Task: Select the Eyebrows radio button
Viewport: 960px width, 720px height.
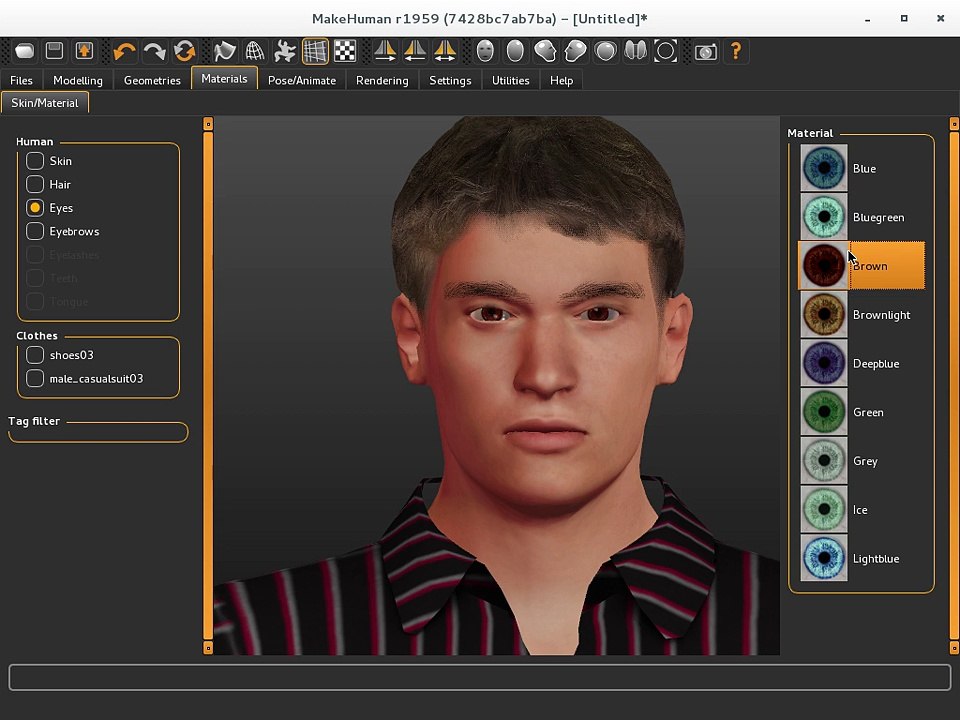Action: [x=35, y=231]
